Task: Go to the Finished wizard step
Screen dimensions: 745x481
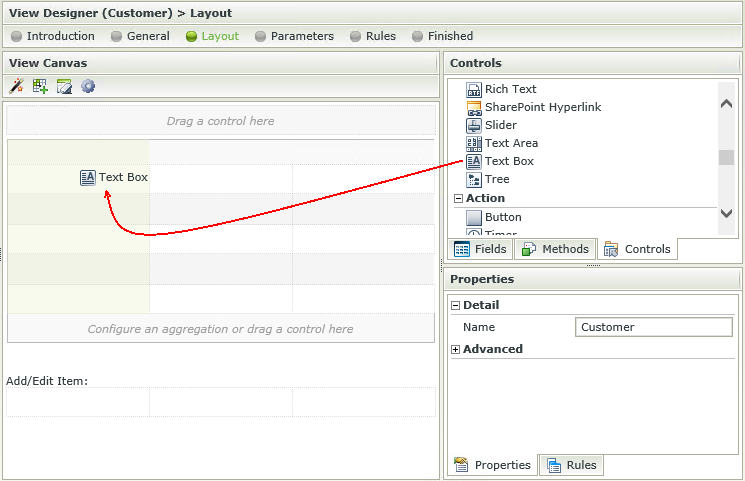Action: point(442,36)
